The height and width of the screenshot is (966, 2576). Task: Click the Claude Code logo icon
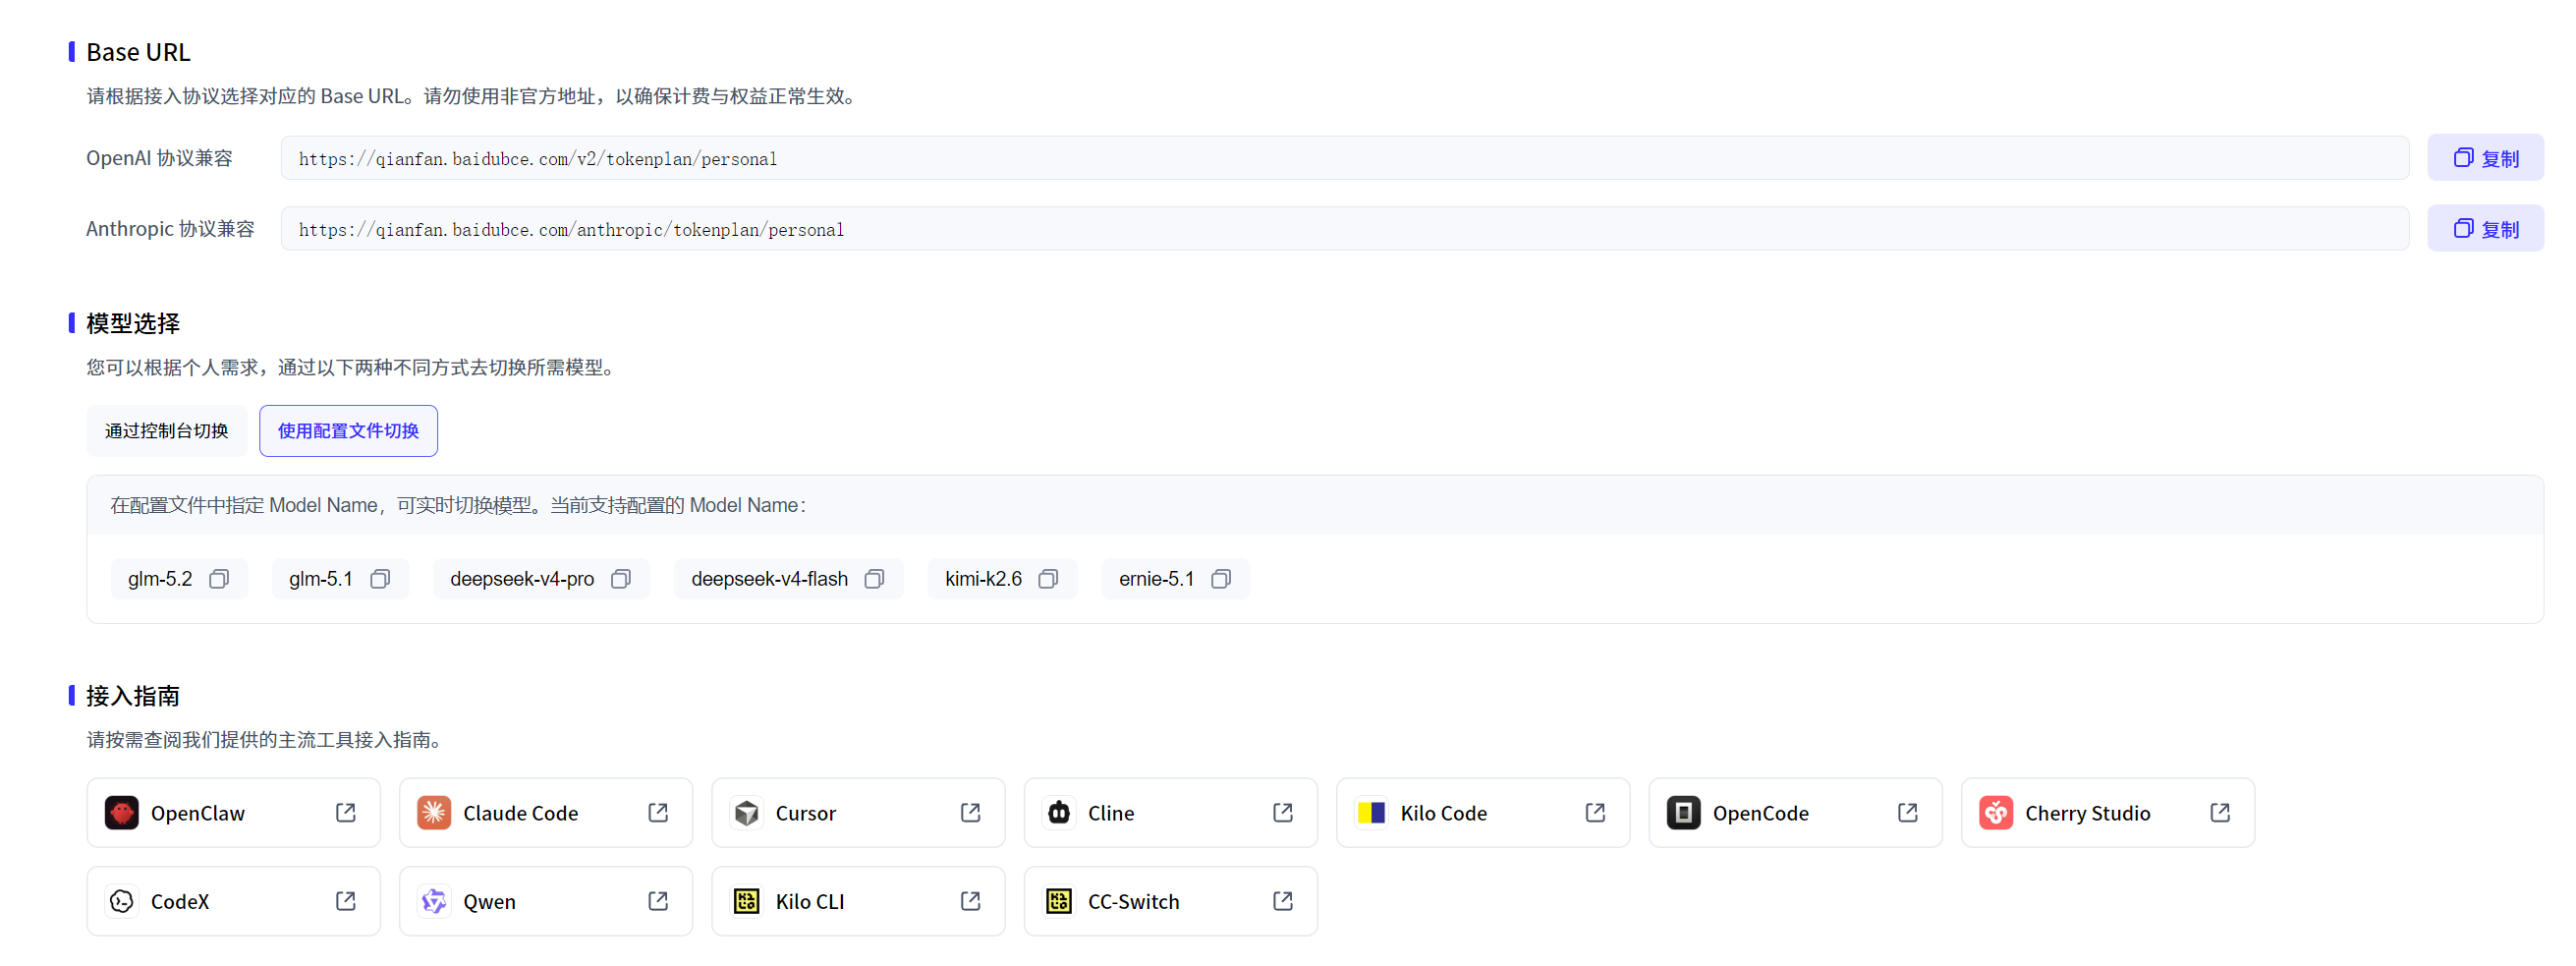434,813
